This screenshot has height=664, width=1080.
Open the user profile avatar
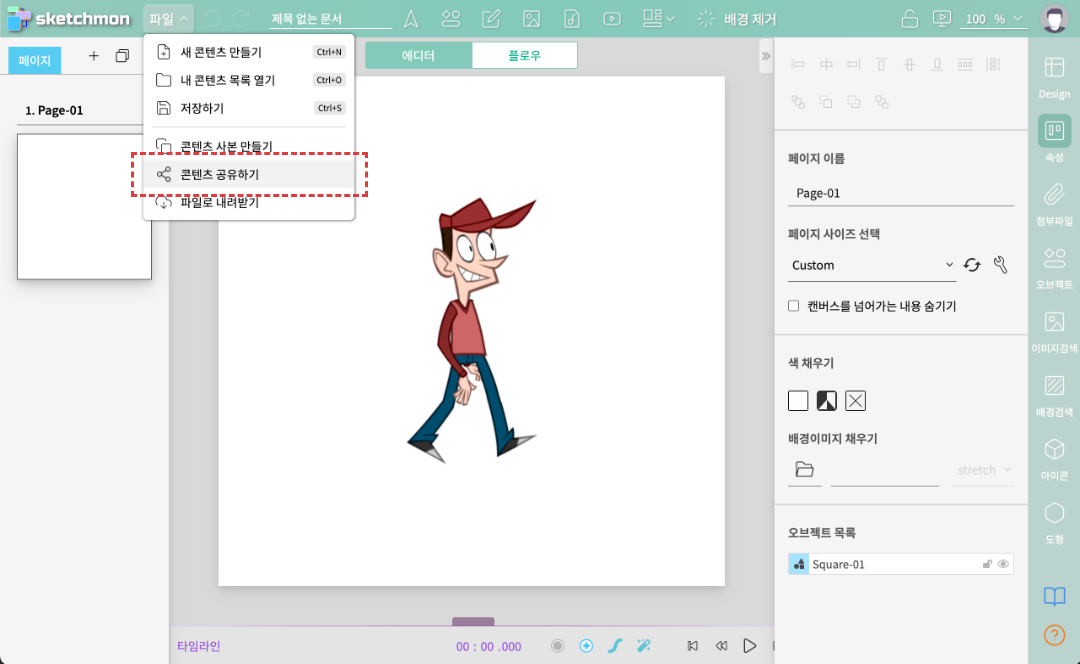pos(1054,19)
